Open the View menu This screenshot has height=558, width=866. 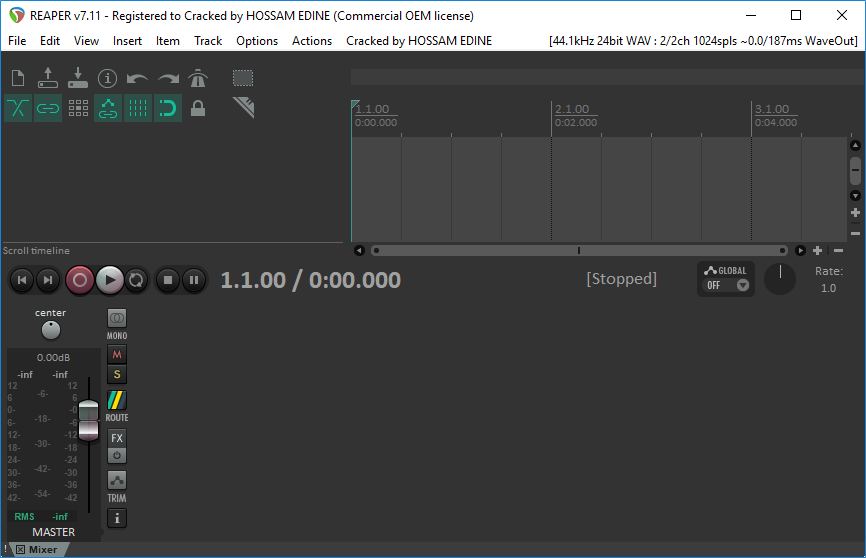click(86, 41)
